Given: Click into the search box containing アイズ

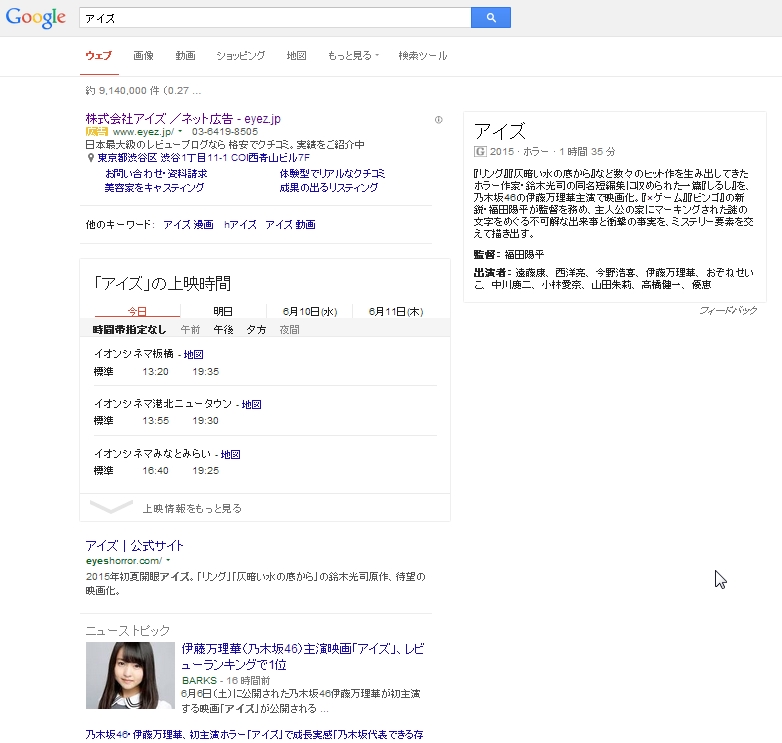Looking at the screenshot, I should click(x=275, y=18).
